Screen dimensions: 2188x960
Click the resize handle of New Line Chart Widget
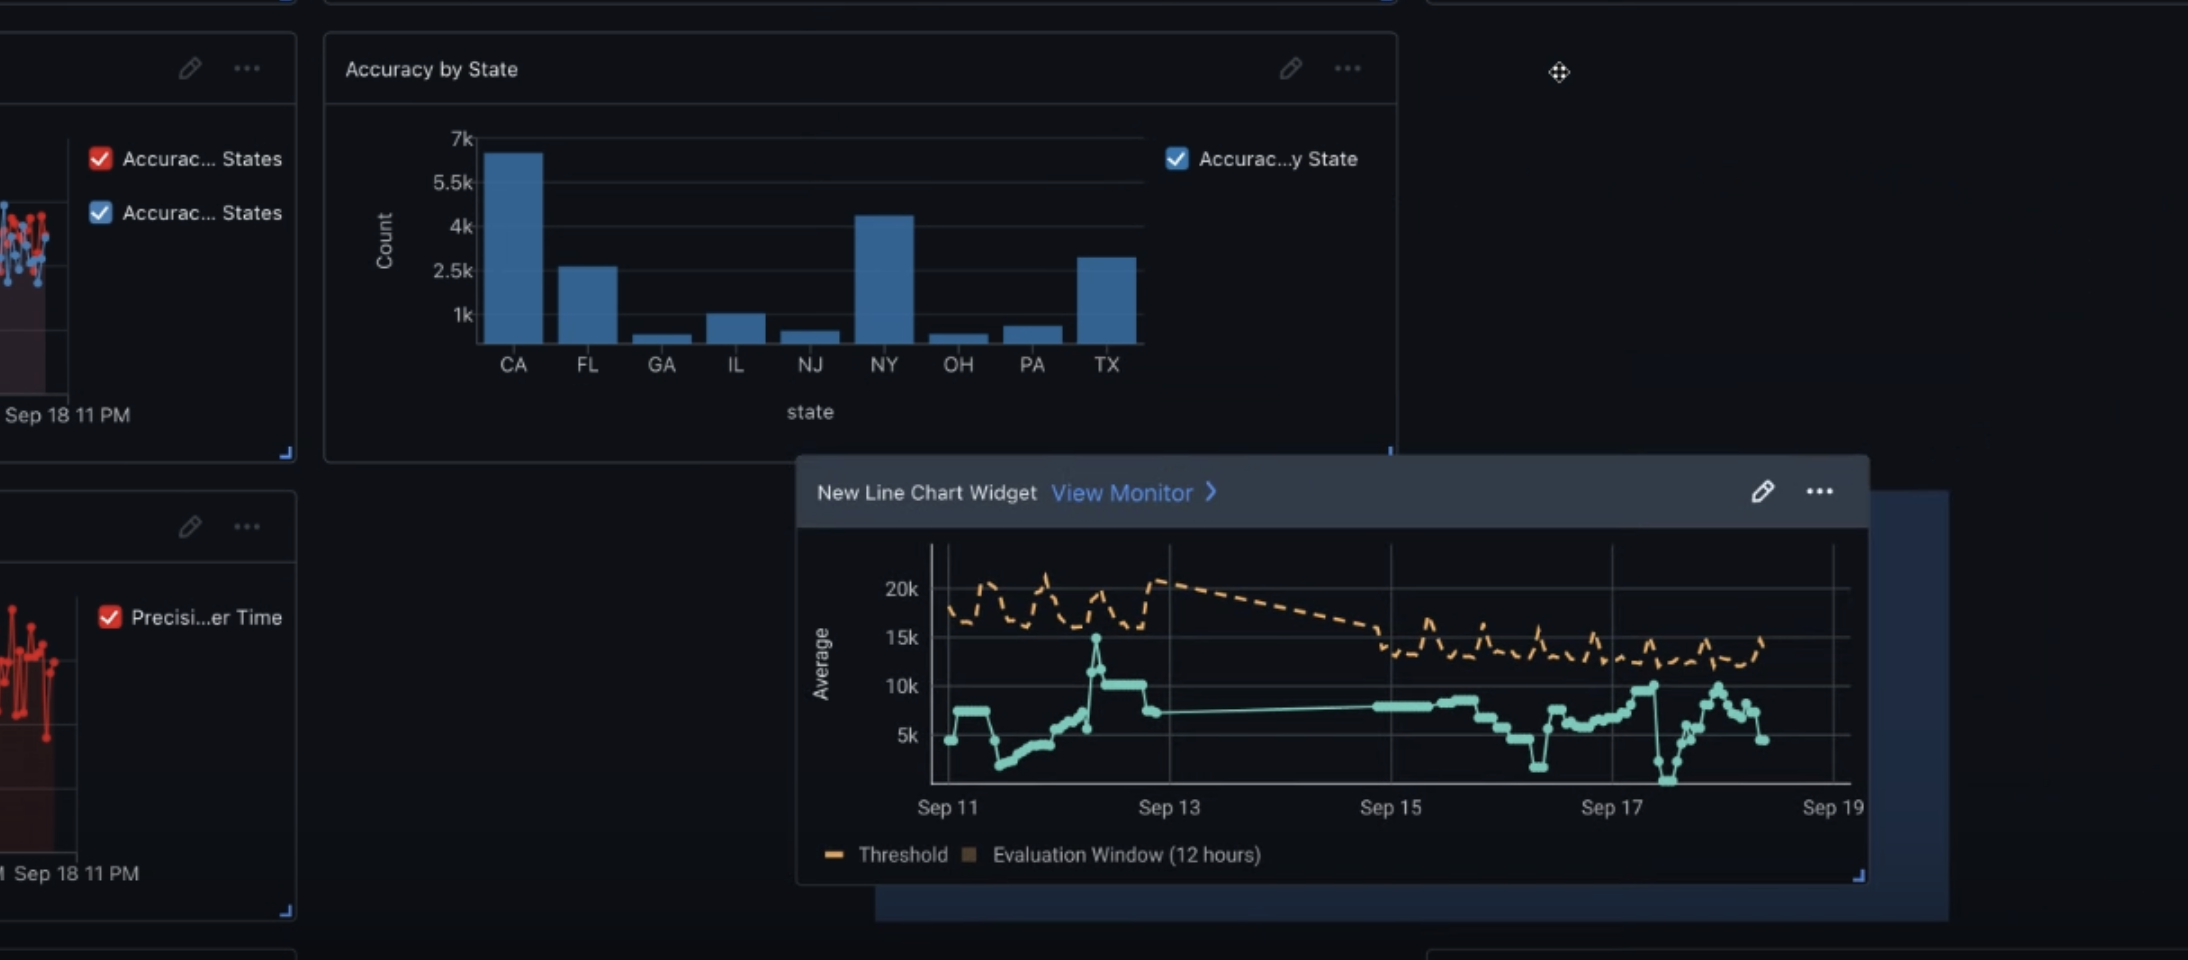click(1858, 876)
